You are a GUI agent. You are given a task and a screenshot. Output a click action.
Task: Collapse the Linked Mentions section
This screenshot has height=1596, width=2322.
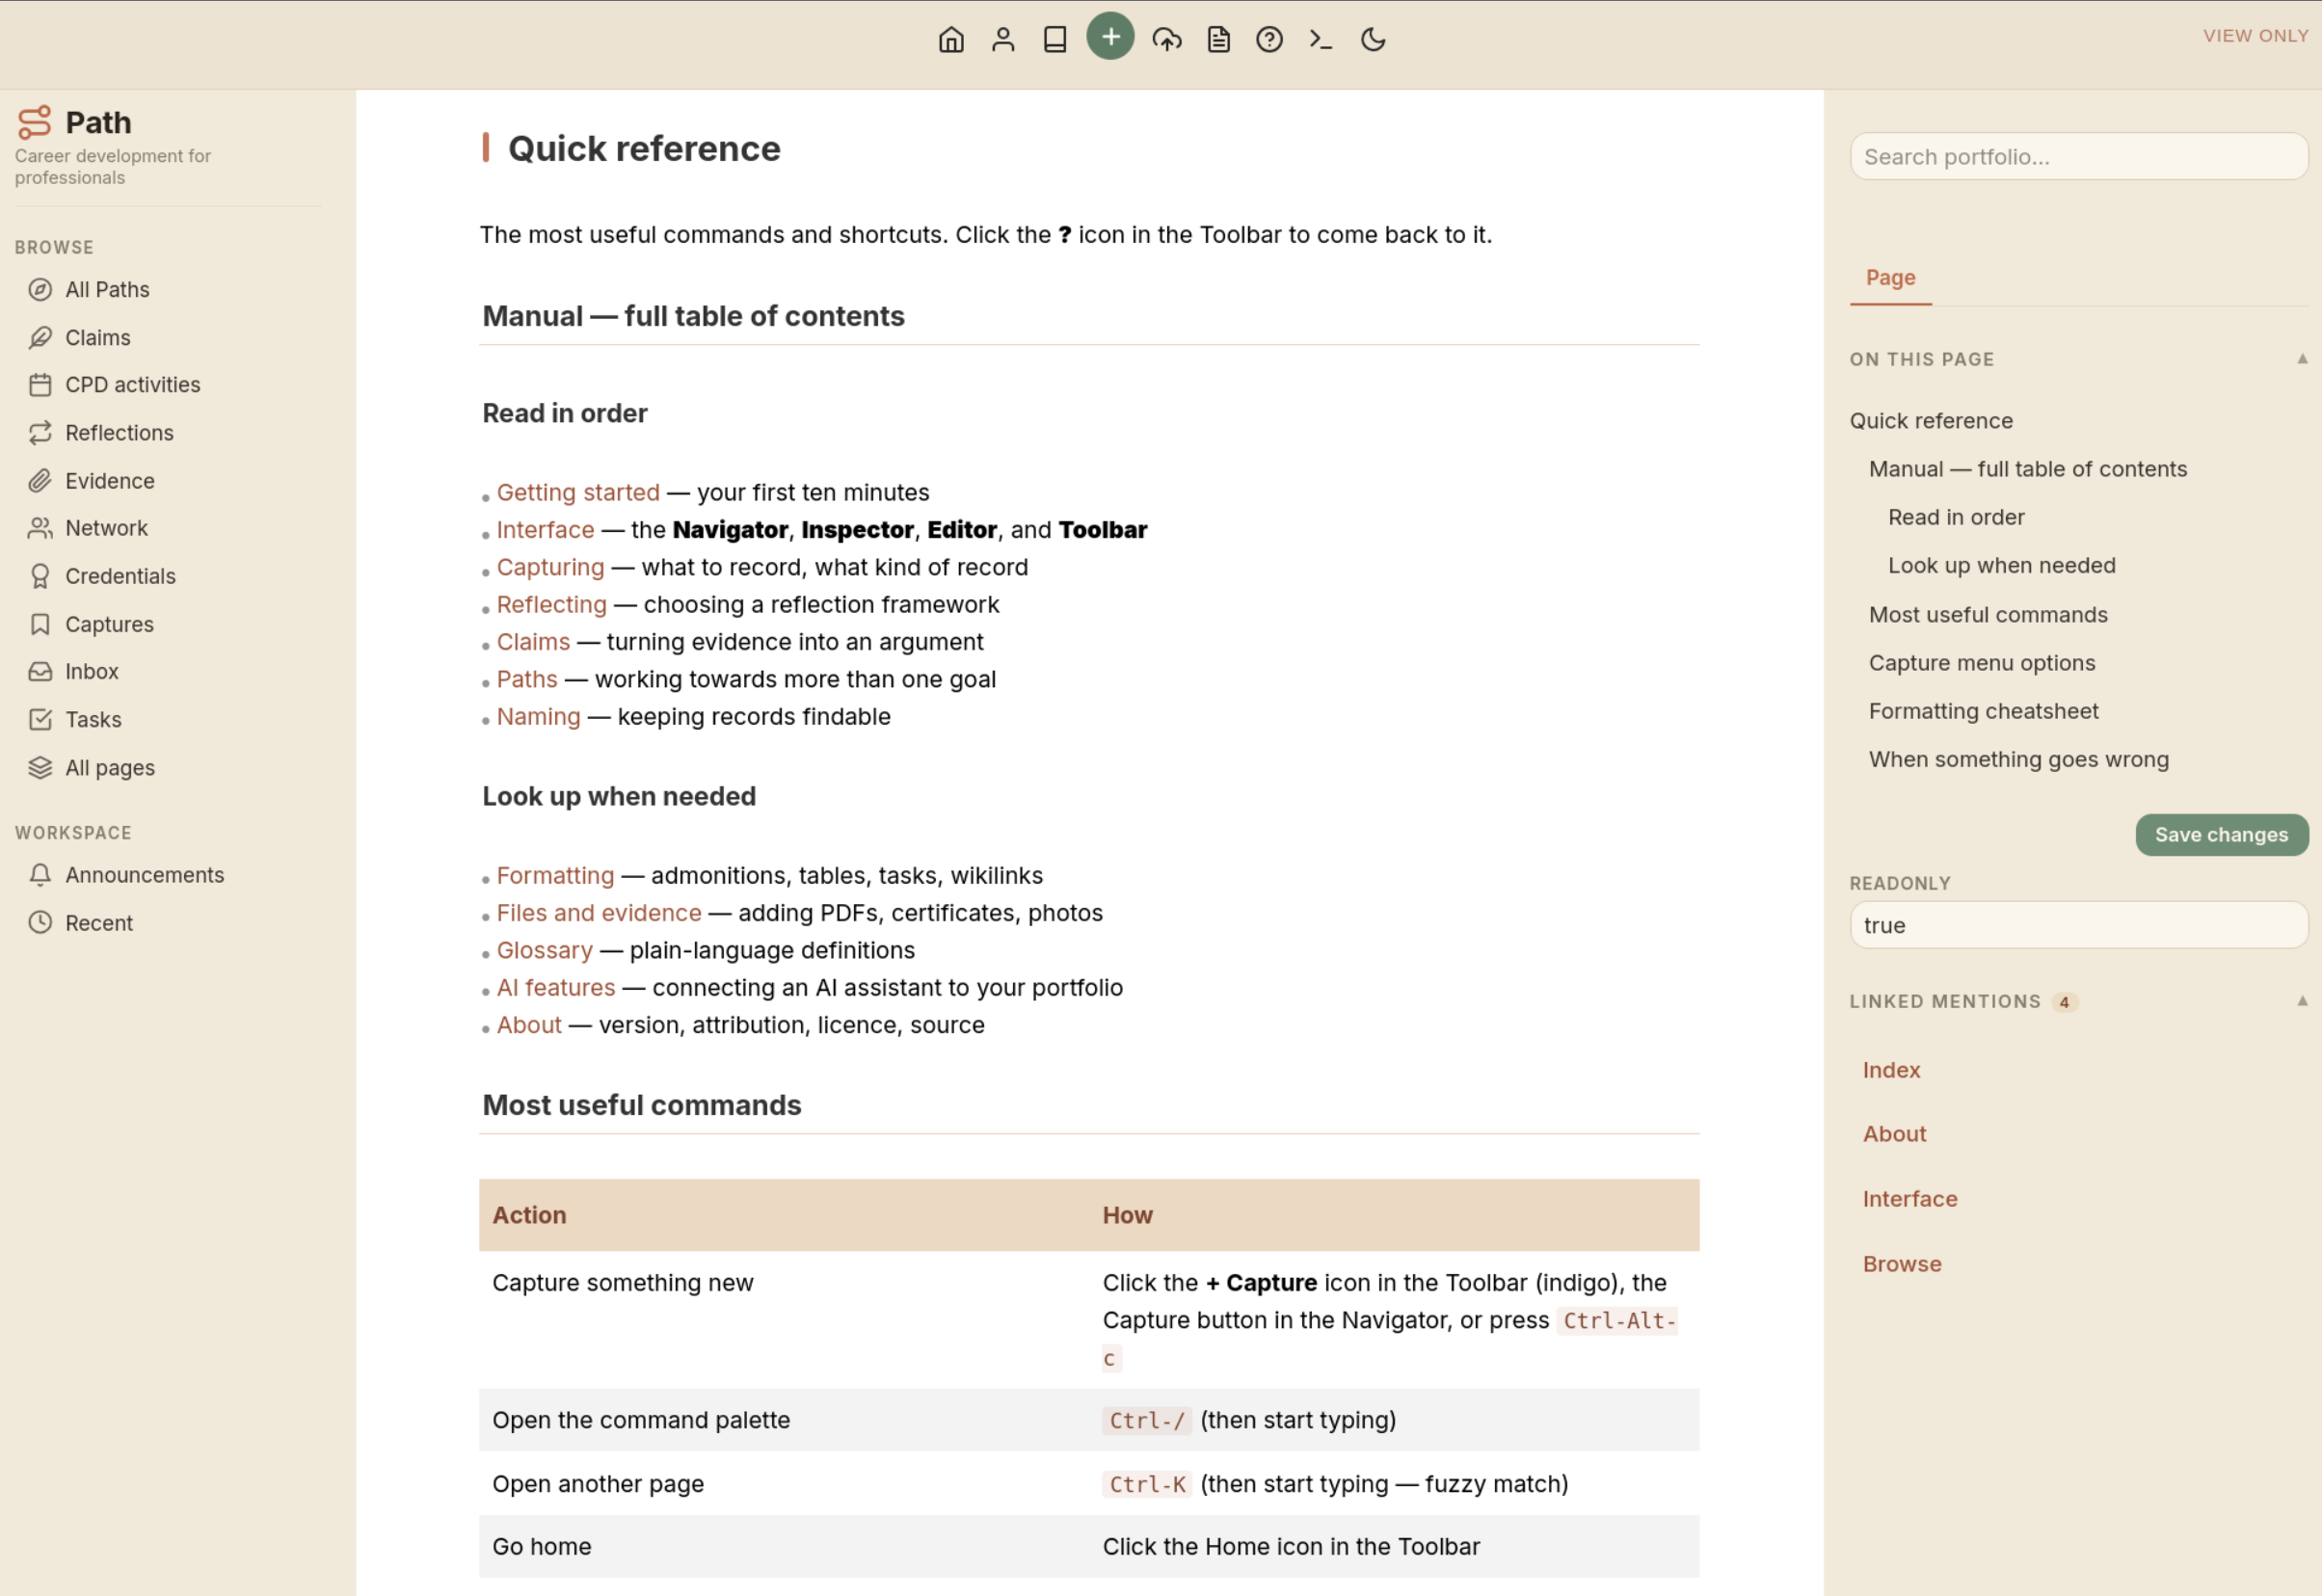[x=2301, y=1001]
